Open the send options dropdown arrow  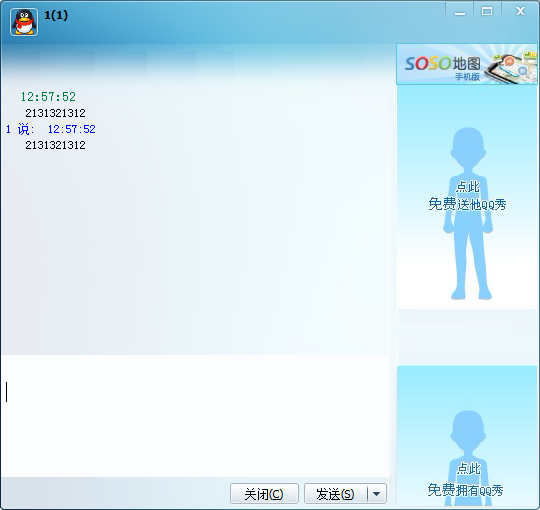(x=377, y=494)
